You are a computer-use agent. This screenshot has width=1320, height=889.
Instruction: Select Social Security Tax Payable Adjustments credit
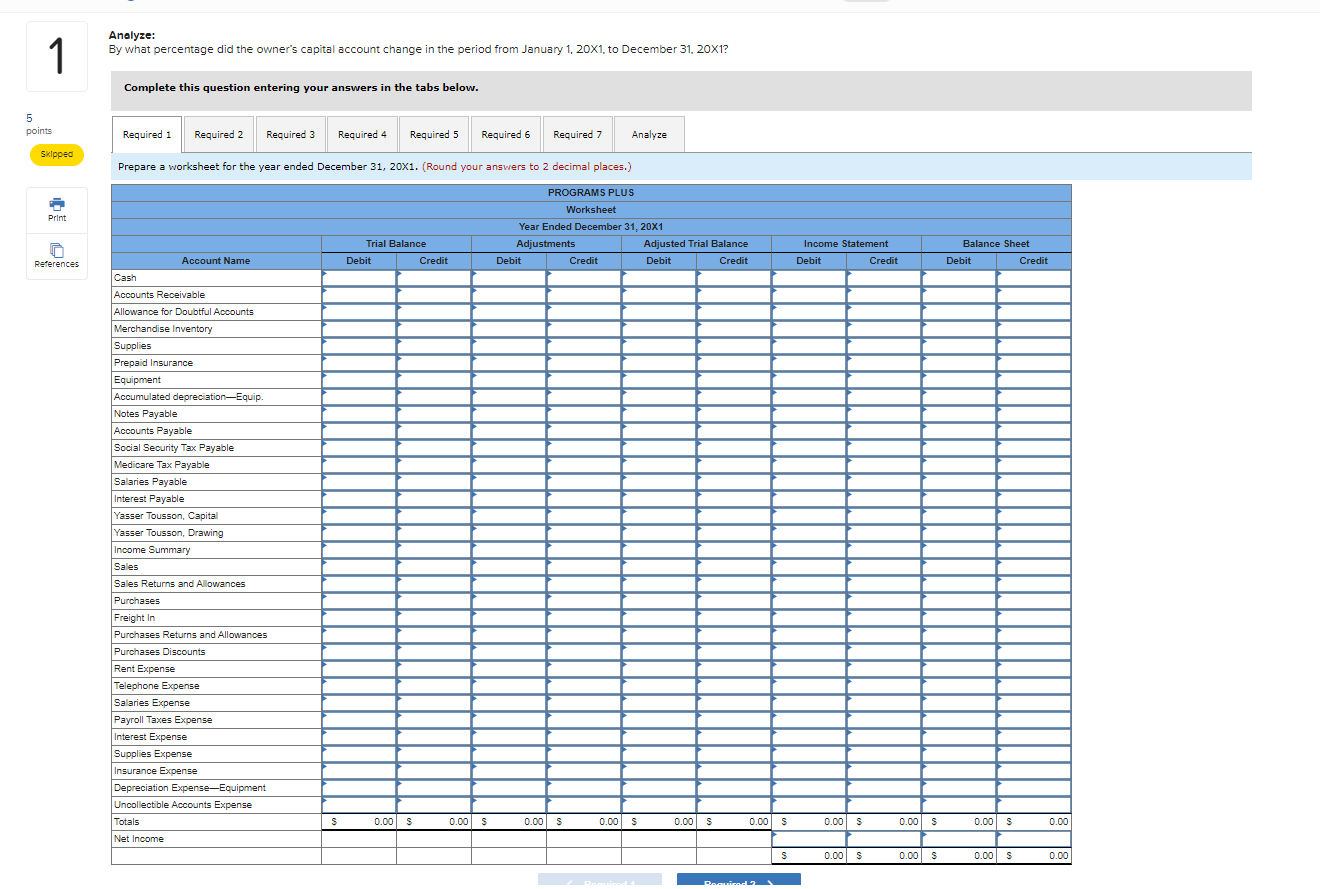tap(584, 448)
